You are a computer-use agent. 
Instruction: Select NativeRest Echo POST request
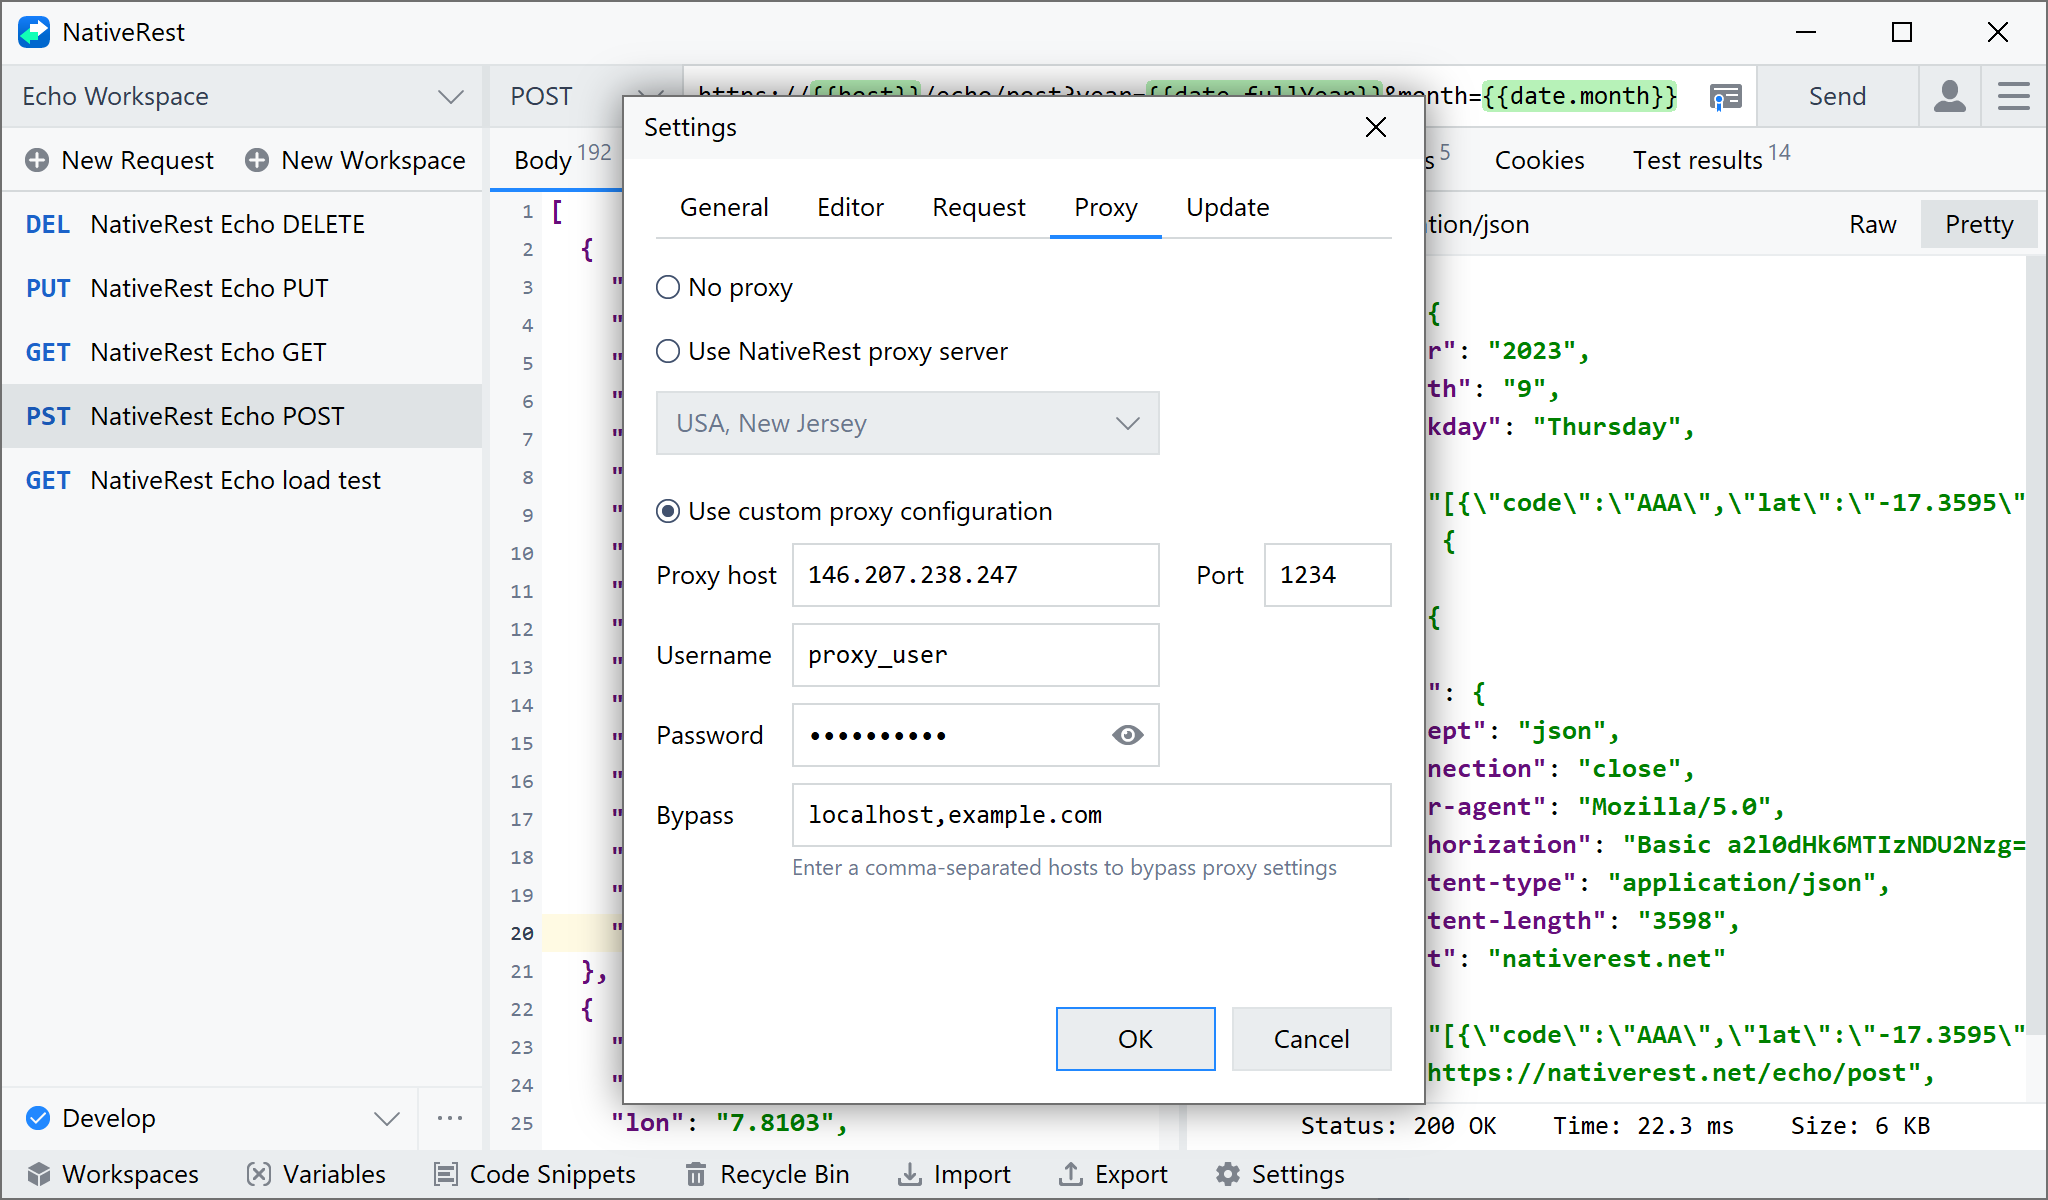tap(242, 416)
